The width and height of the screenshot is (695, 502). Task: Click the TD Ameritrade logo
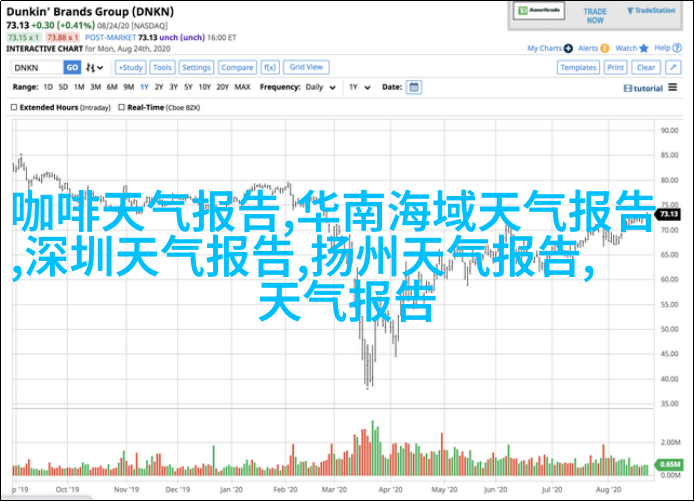tap(539, 11)
